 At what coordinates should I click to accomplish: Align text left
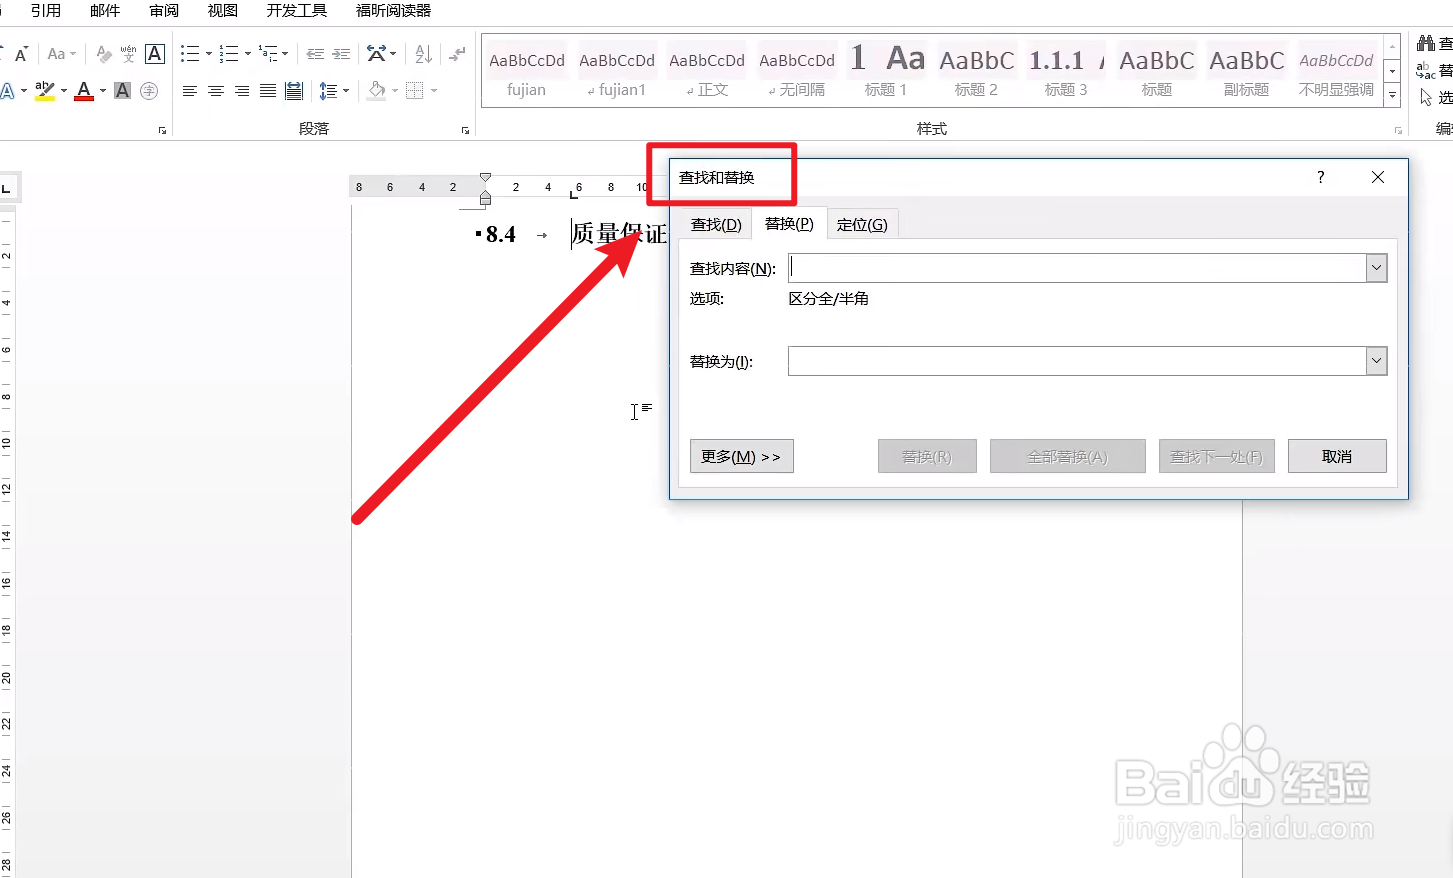190,91
